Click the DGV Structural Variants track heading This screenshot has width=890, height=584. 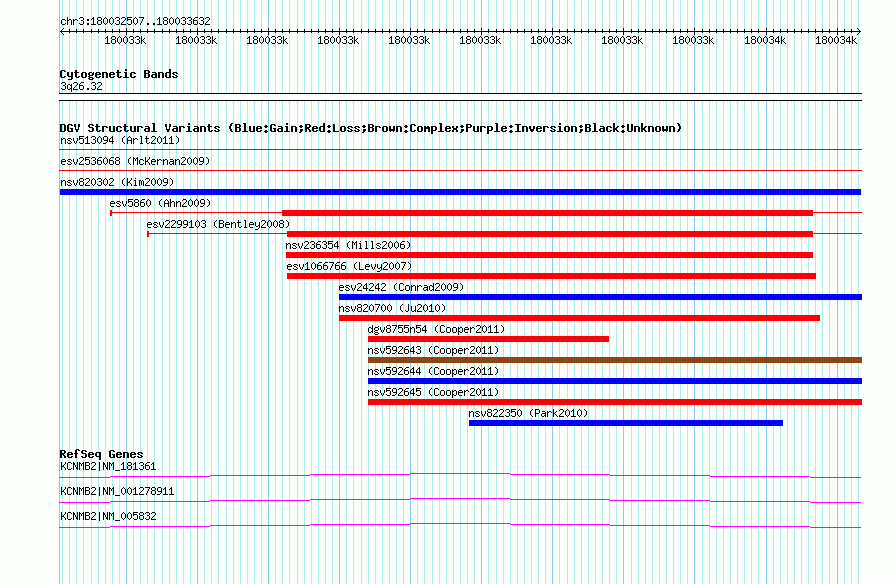click(x=370, y=128)
